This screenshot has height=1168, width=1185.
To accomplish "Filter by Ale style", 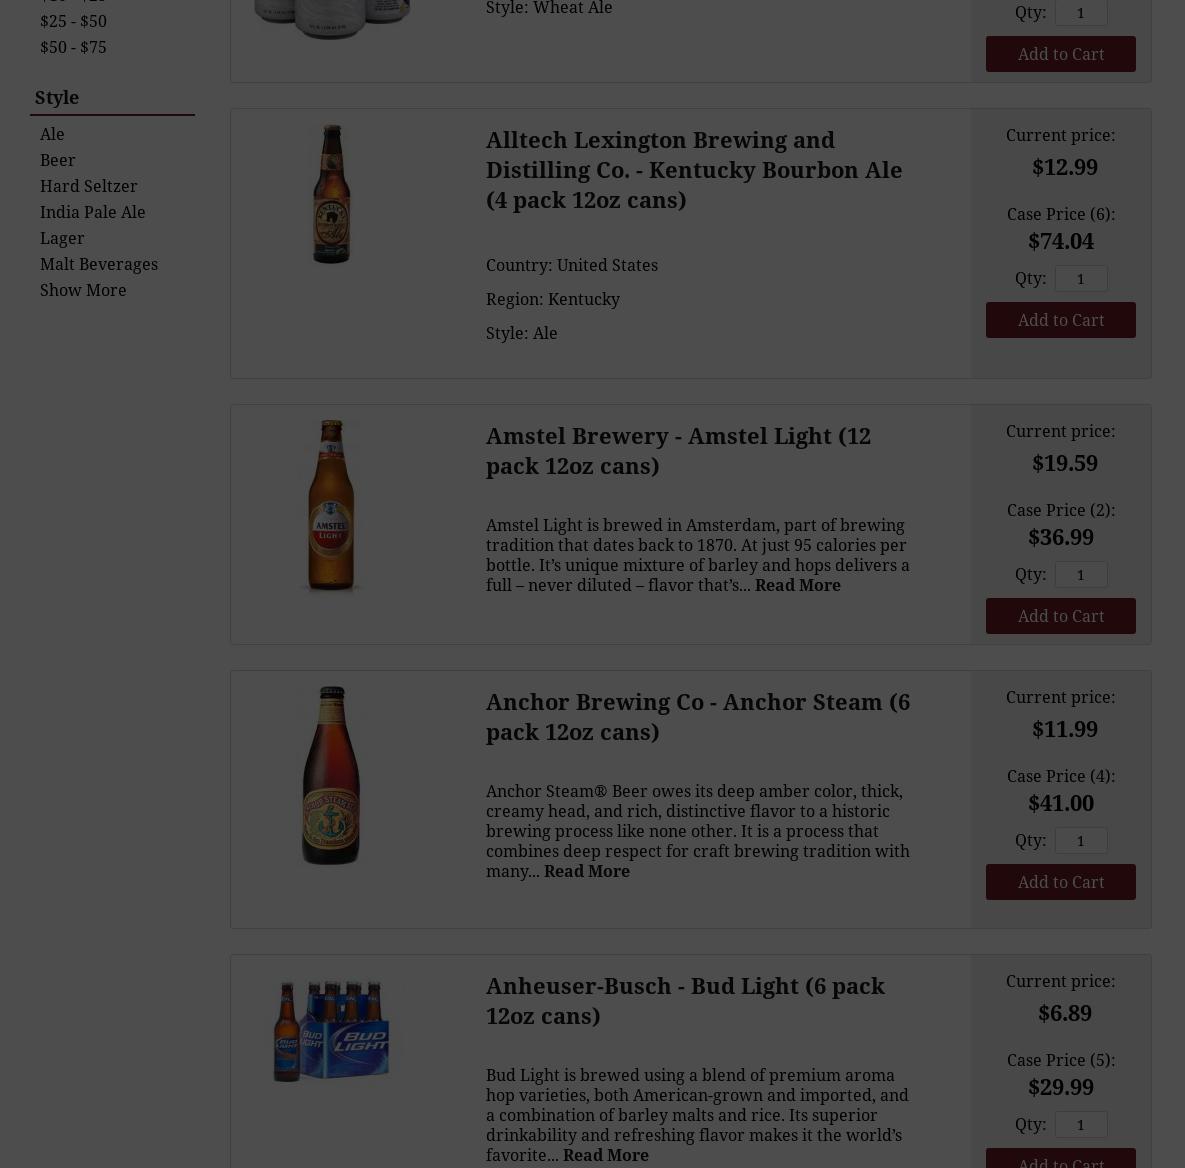I will [x=52, y=134].
